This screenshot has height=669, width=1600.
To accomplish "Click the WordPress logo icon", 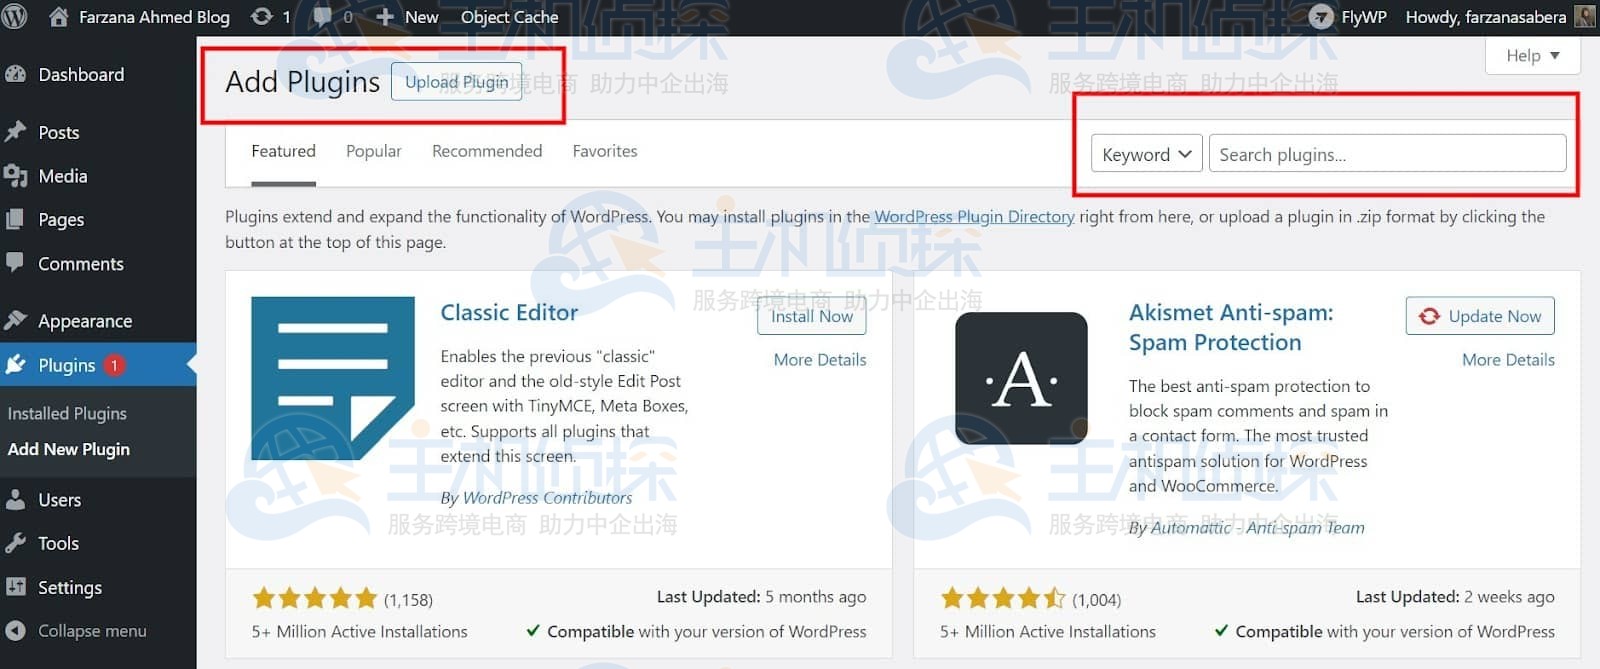I will 14,16.
